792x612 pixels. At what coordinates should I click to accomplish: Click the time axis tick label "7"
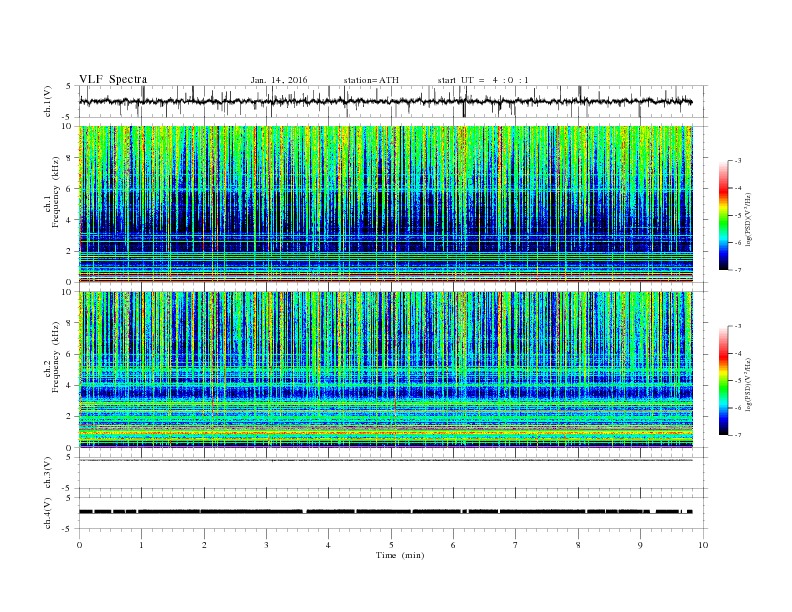click(516, 545)
